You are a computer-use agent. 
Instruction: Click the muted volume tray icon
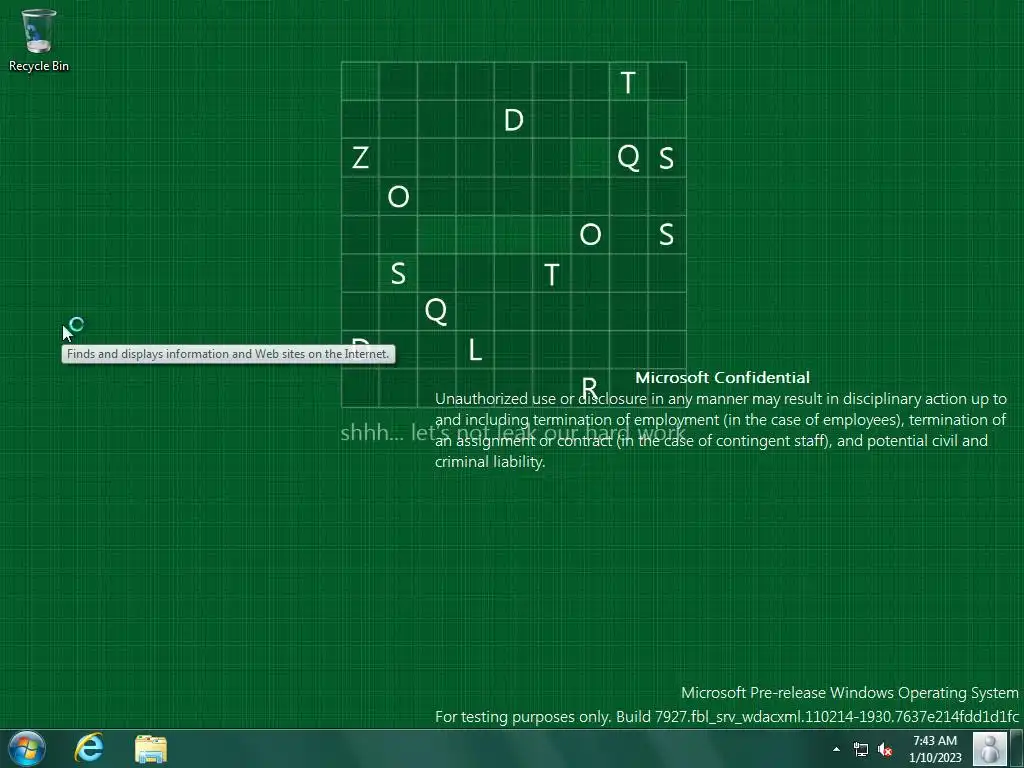pos(885,749)
